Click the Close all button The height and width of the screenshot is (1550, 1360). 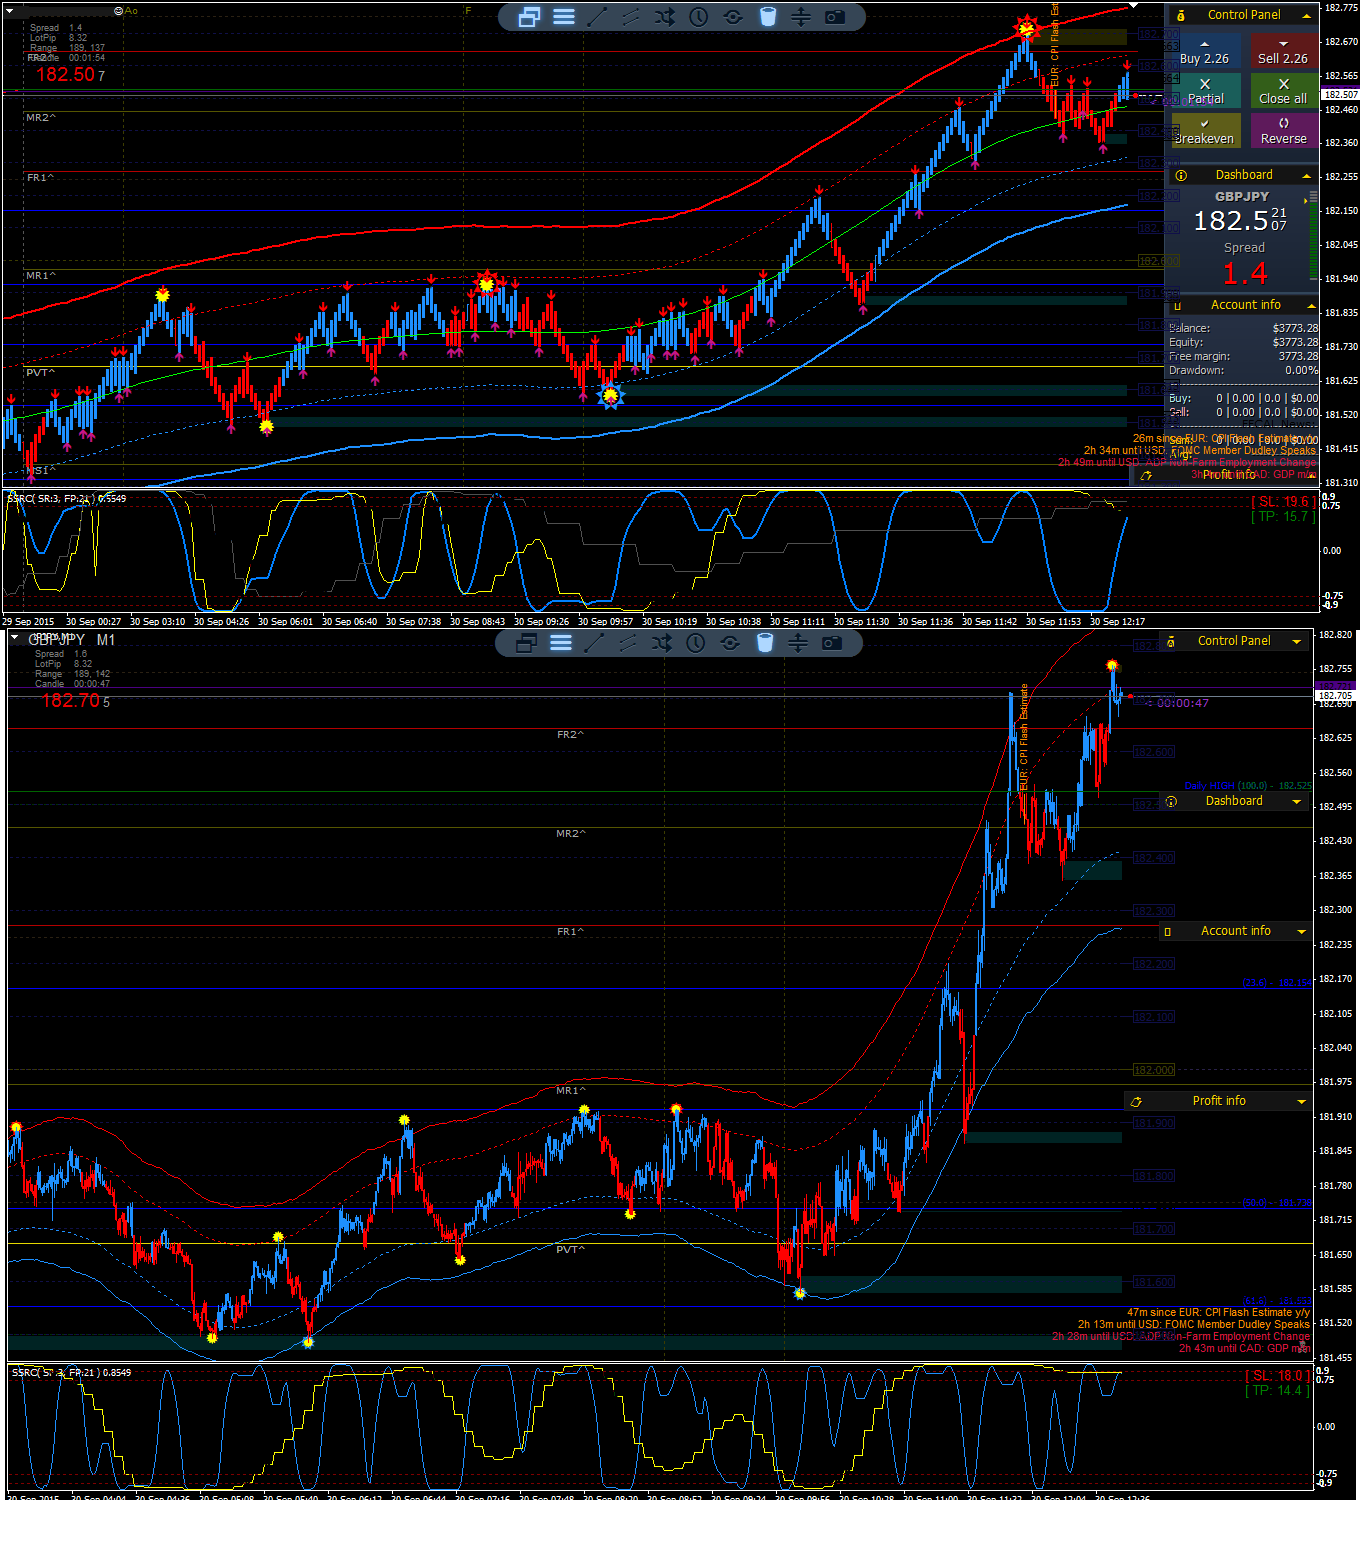click(1283, 91)
